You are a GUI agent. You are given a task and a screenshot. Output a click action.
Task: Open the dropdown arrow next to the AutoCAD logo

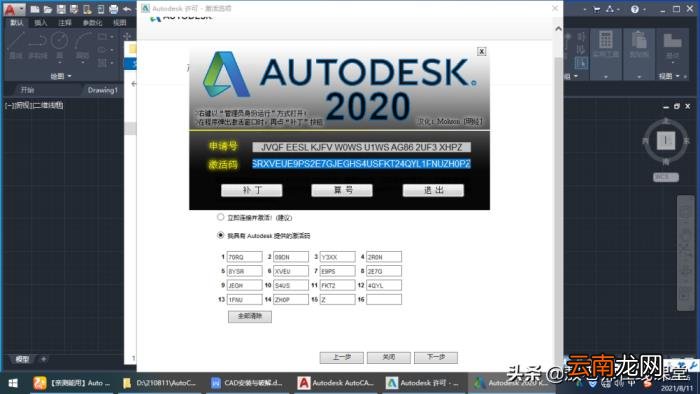[21, 9]
